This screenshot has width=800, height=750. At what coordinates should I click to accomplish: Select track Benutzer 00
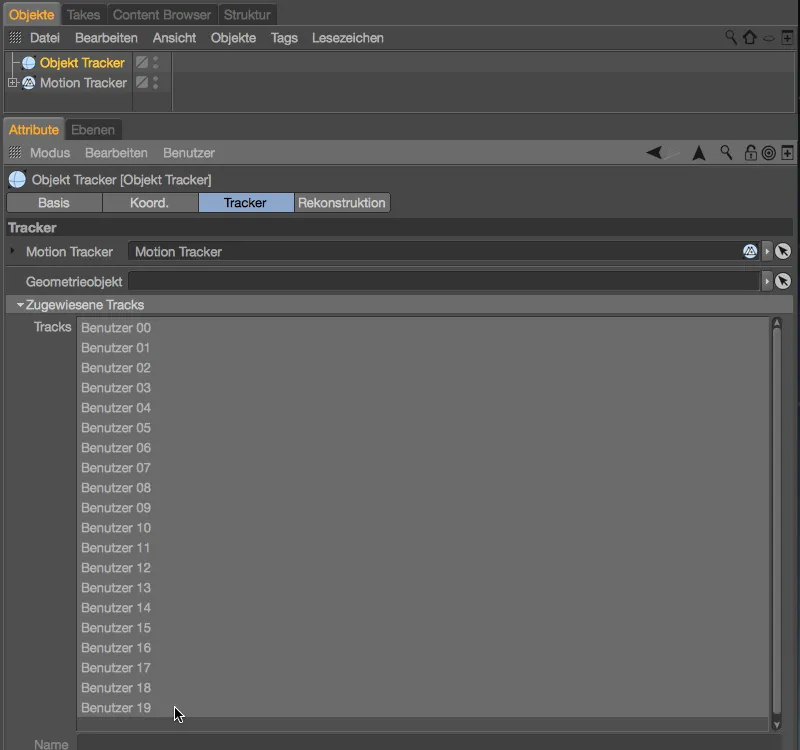422,328
